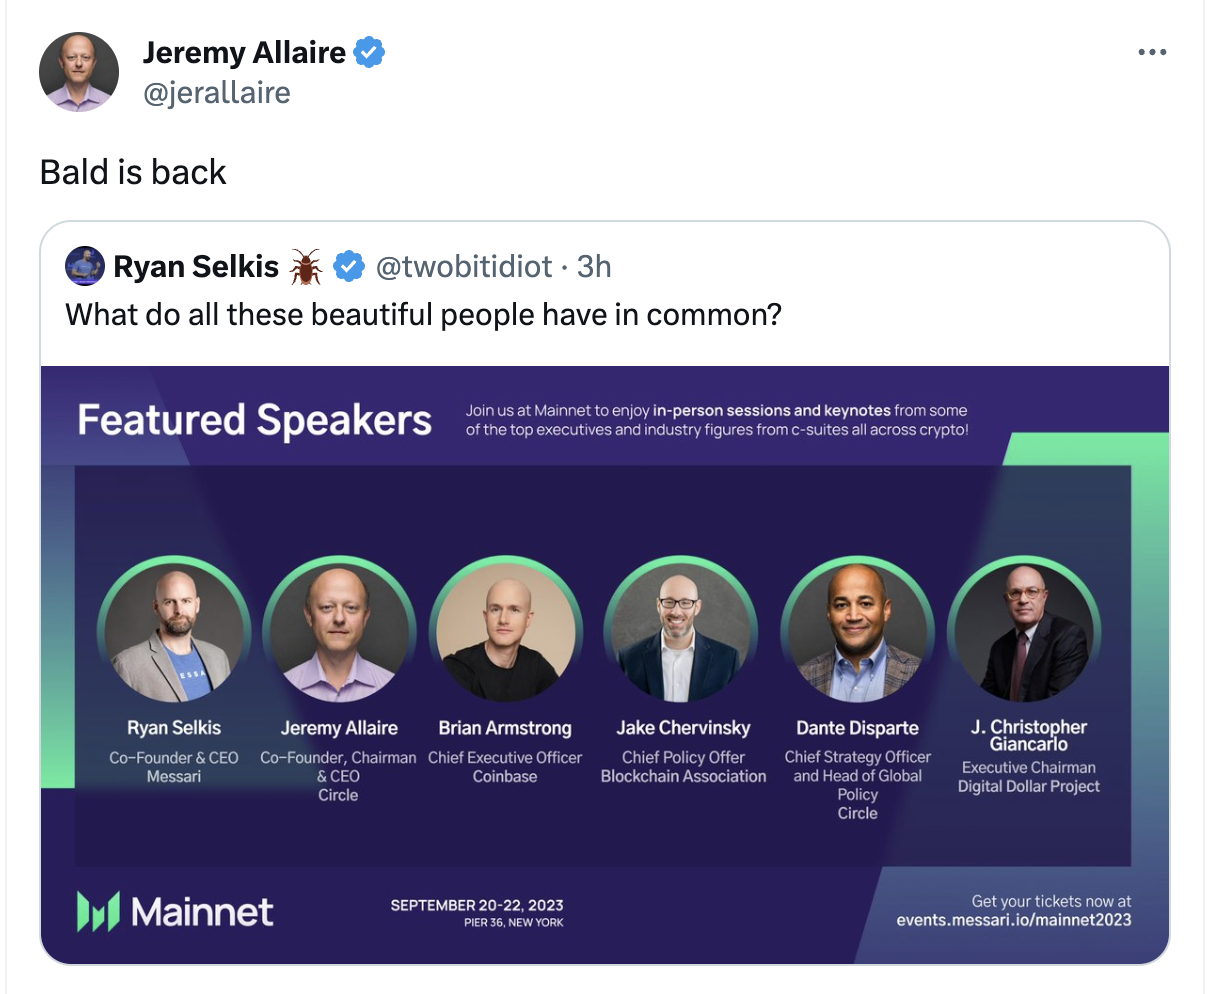
Task: Click the Jeremy Allaire display name
Action: pos(244,52)
